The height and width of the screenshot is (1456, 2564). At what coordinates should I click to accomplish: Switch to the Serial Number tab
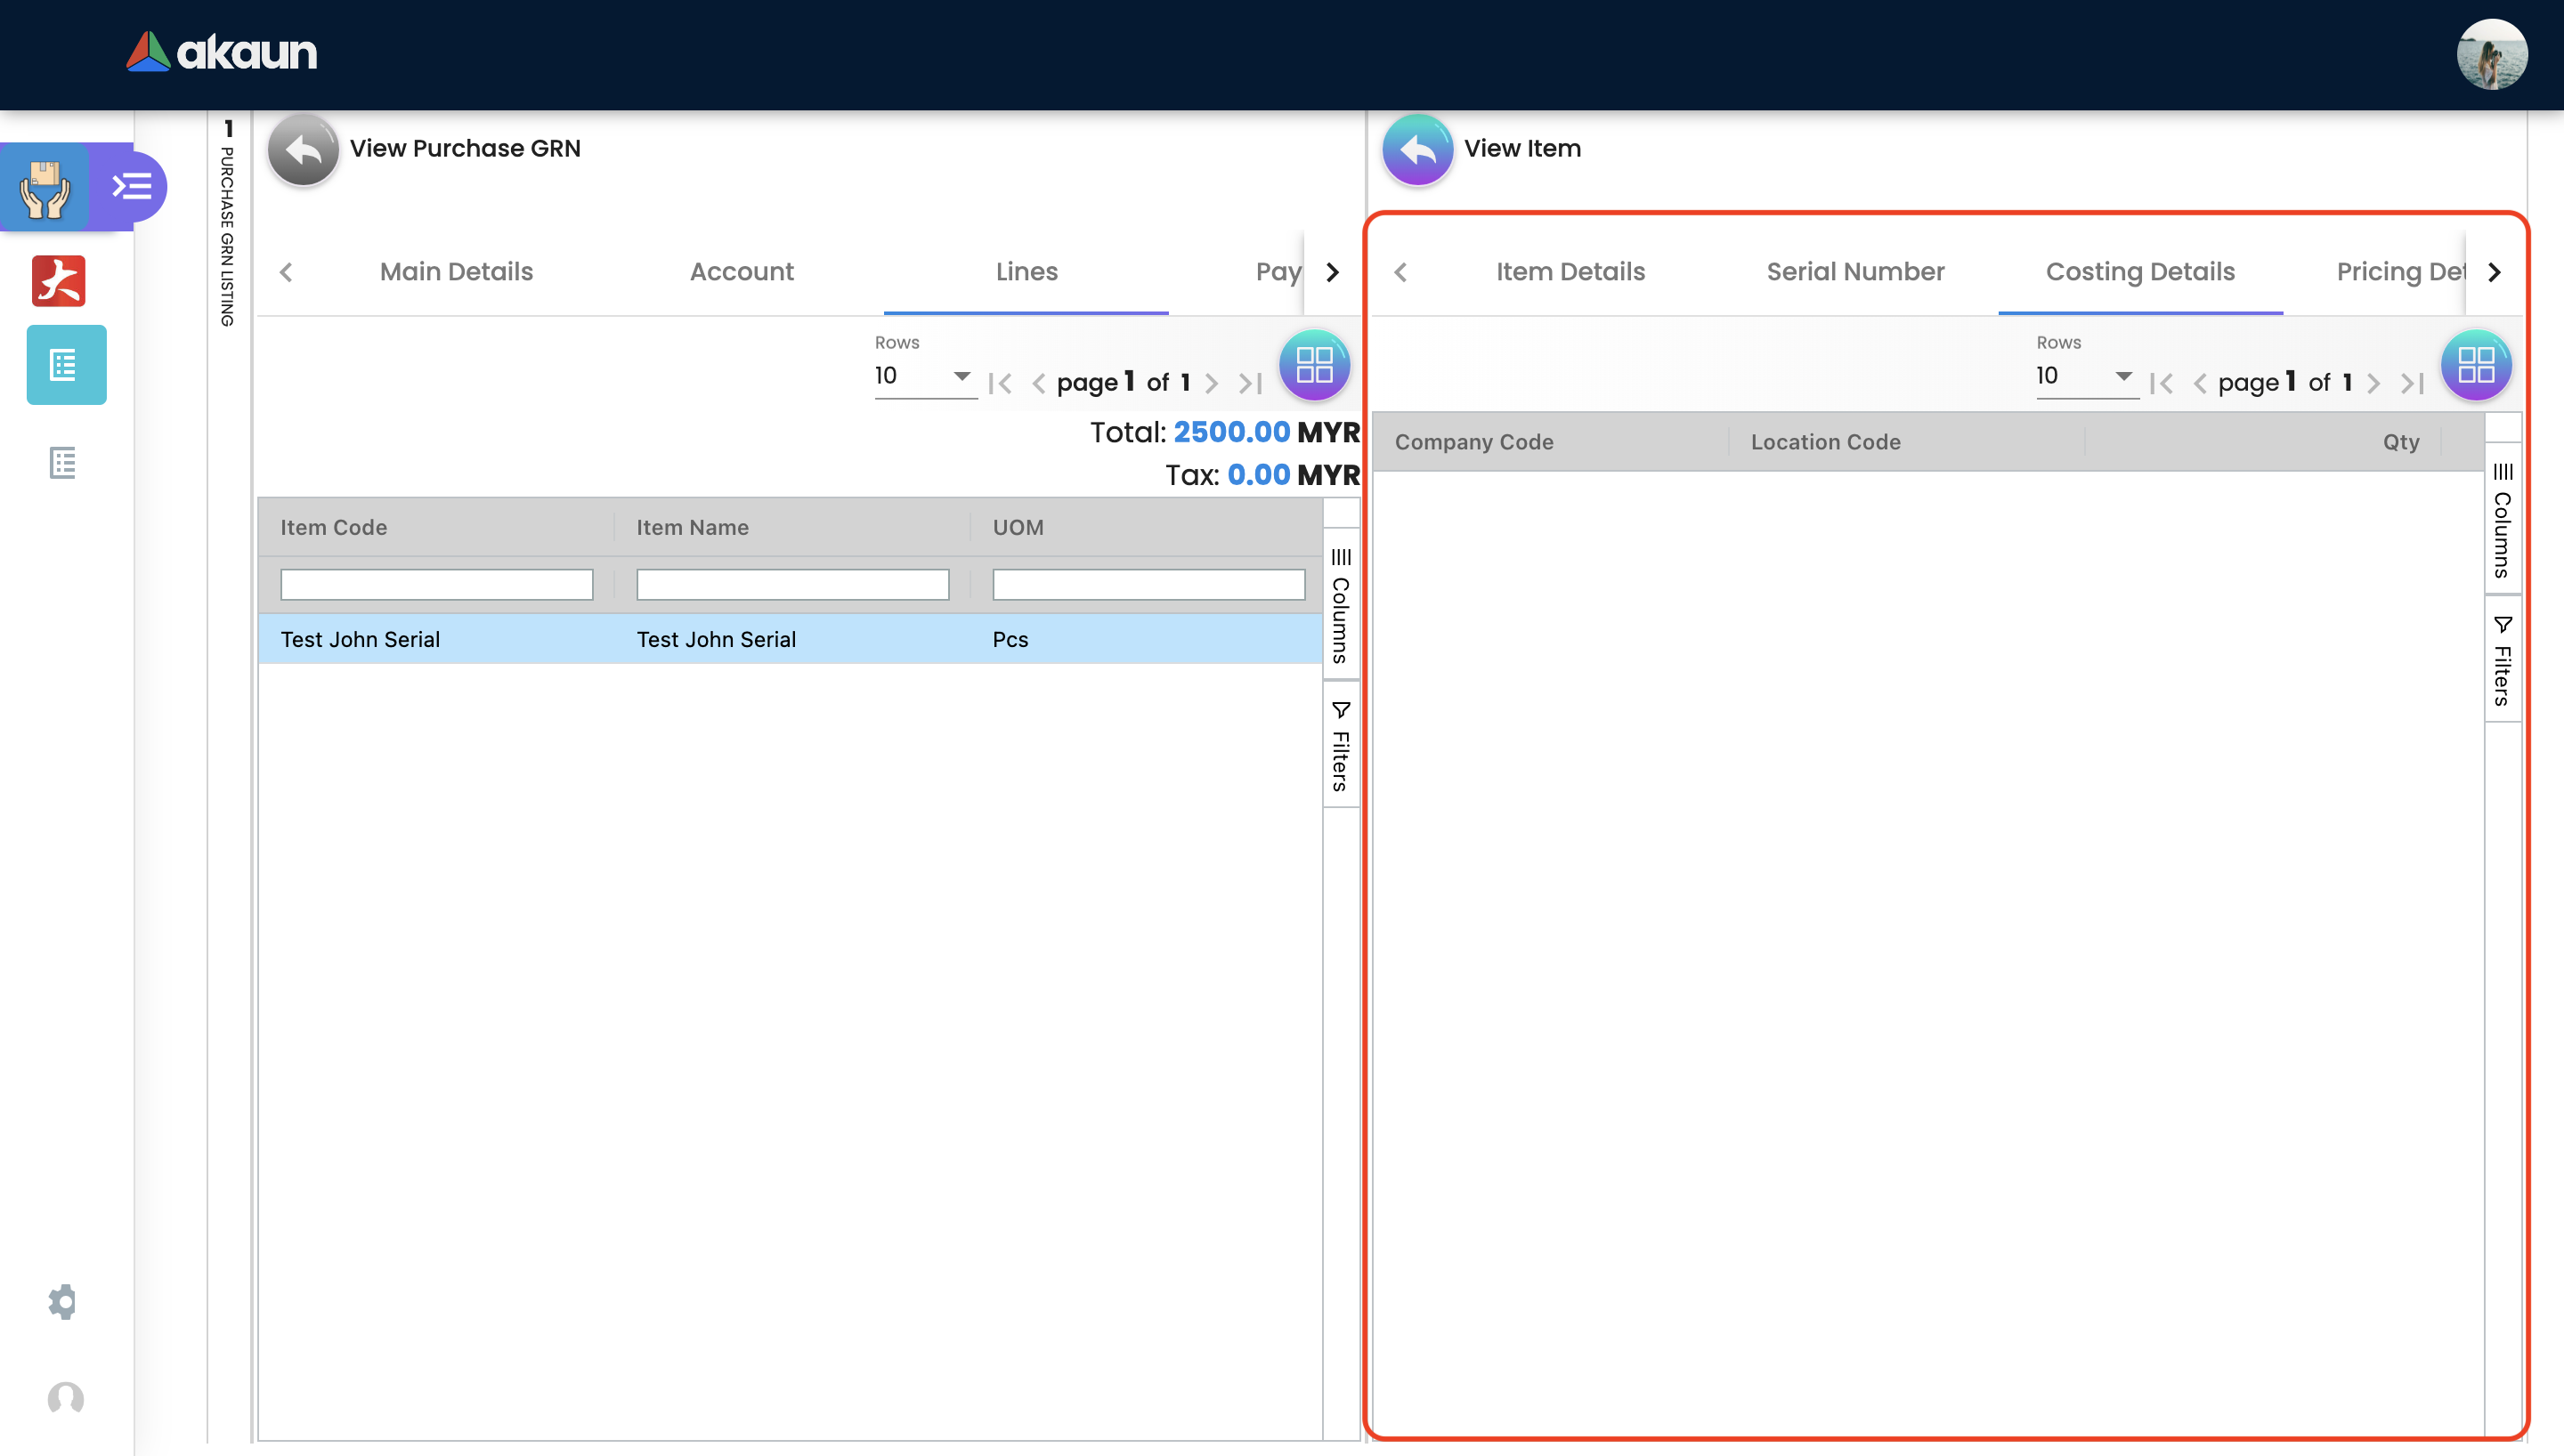[x=1855, y=272]
